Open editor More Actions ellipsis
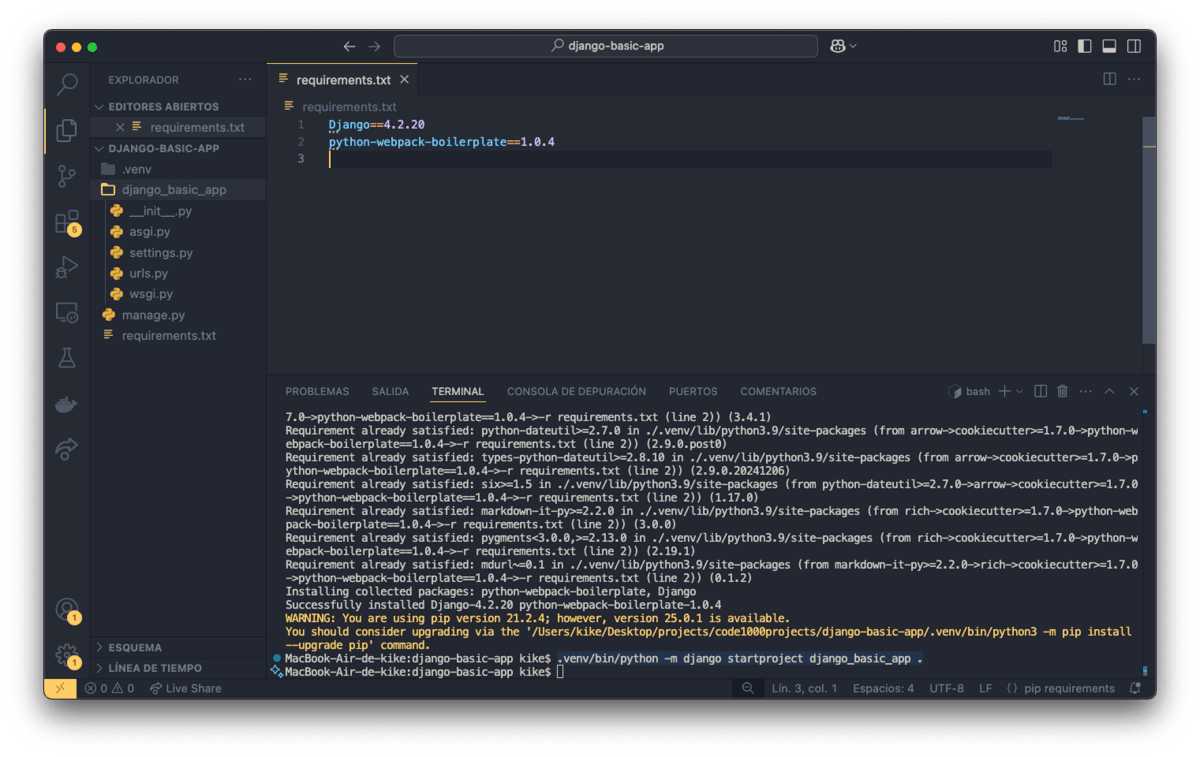The image size is (1200, 757). click(1134, 79)
